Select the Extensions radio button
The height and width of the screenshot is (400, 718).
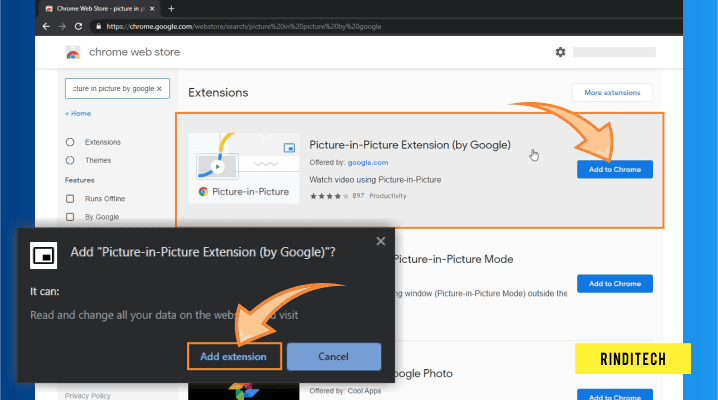70,142
